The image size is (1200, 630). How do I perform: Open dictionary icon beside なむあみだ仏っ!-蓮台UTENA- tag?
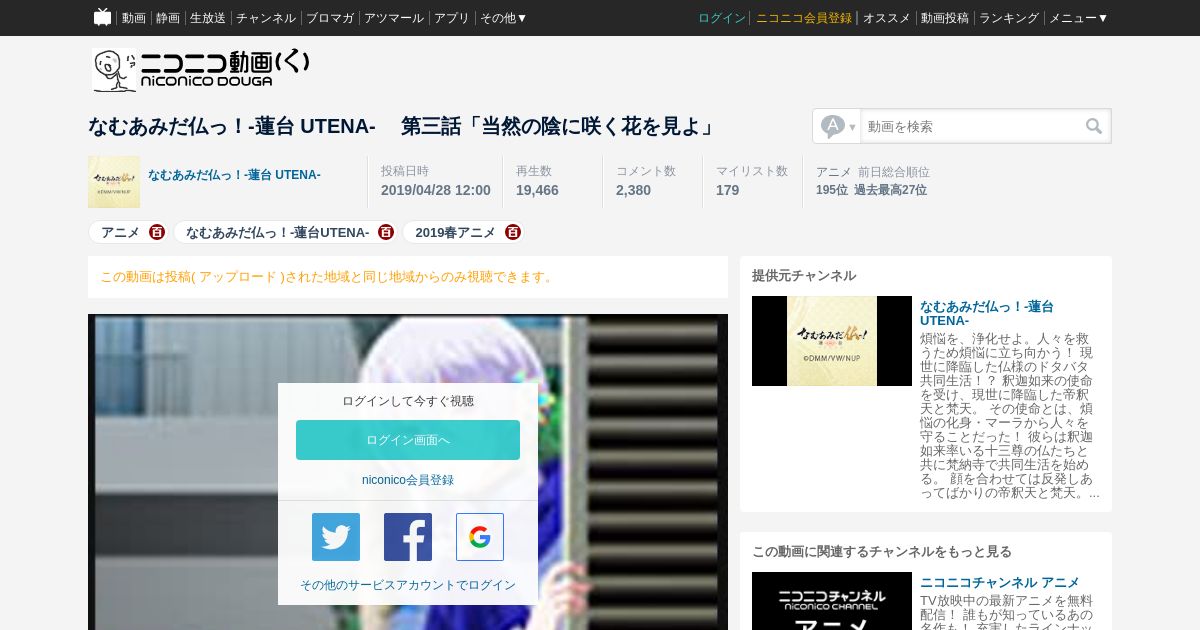coord(386,232)
